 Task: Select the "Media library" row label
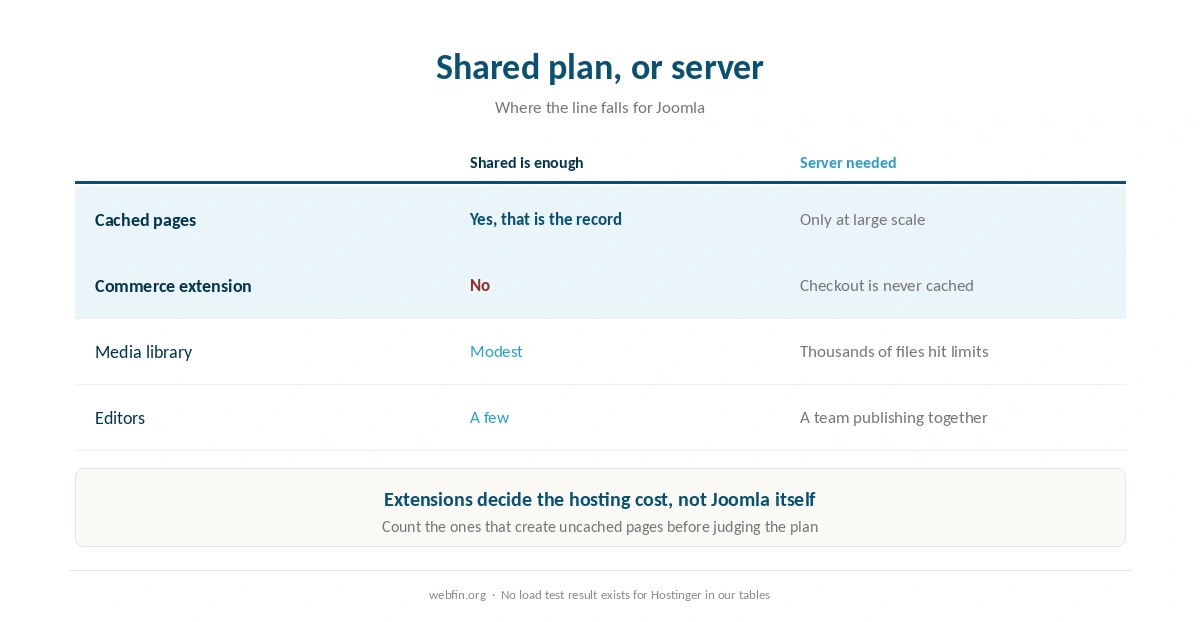click(x=143, y=352)
